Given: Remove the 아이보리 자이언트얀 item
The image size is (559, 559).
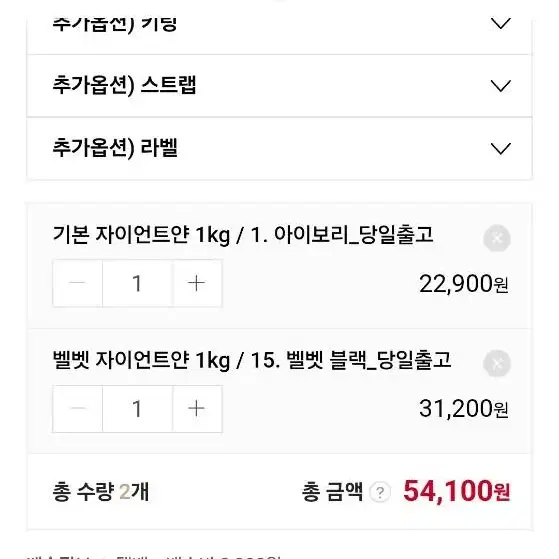Looking at the screenshot, I should 497,238.
